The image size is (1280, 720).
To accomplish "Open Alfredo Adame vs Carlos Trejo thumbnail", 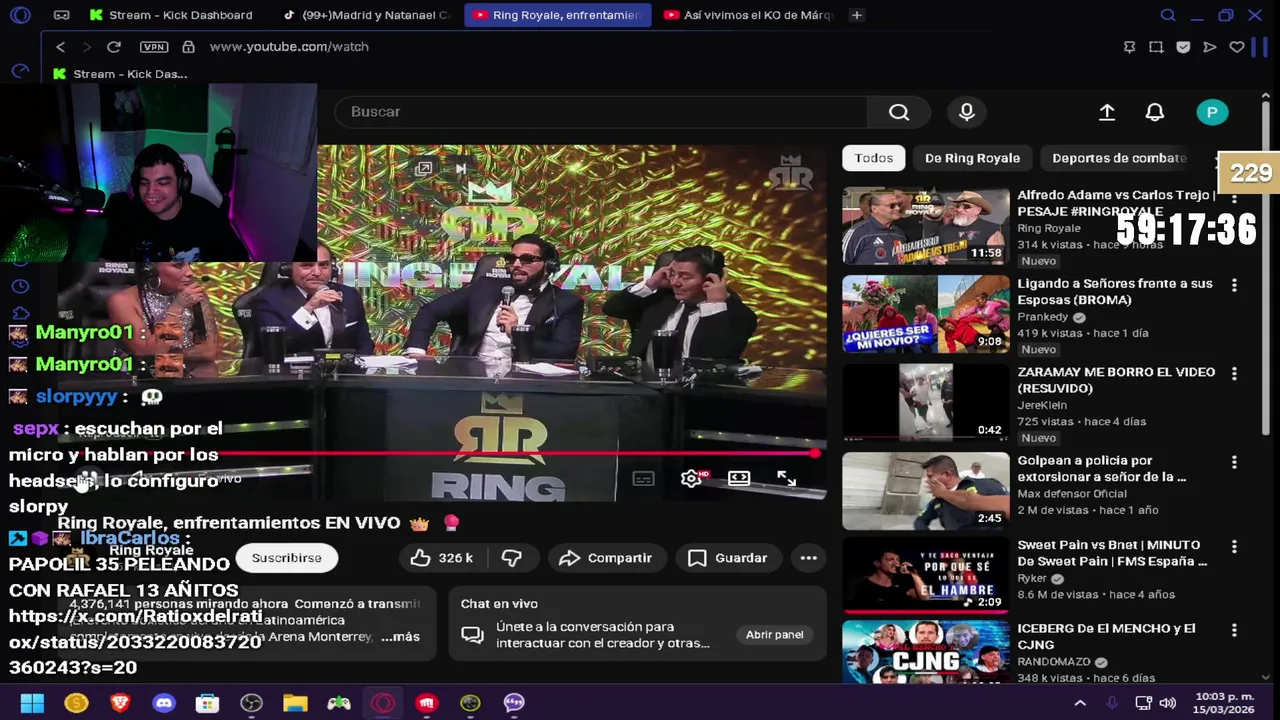I will (926, 226).
